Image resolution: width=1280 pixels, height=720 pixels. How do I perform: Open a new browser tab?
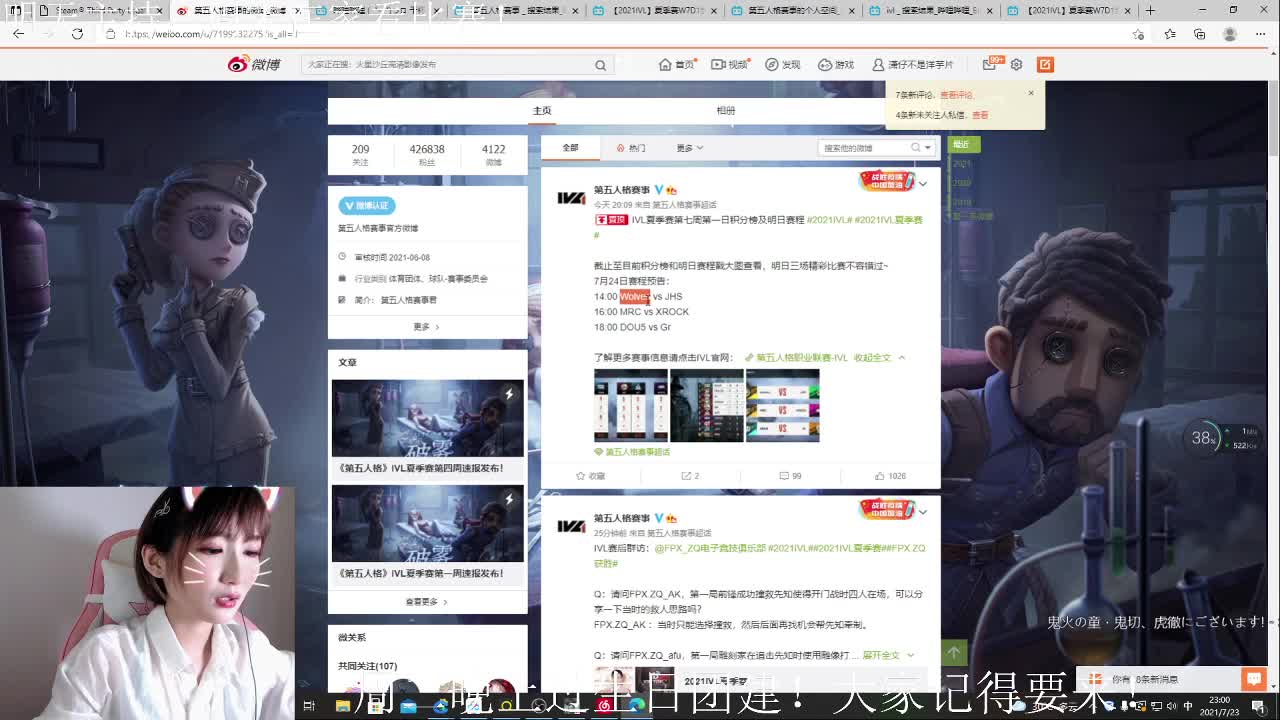[x=1150, y=10]
